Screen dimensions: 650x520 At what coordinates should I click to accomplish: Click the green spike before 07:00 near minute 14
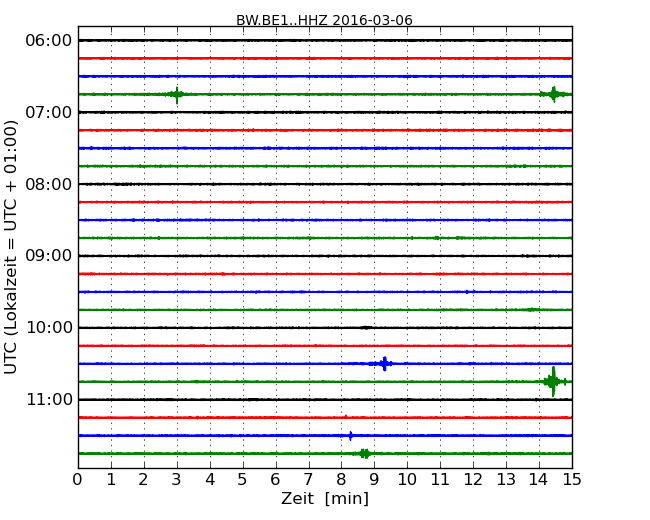[554, 95]
